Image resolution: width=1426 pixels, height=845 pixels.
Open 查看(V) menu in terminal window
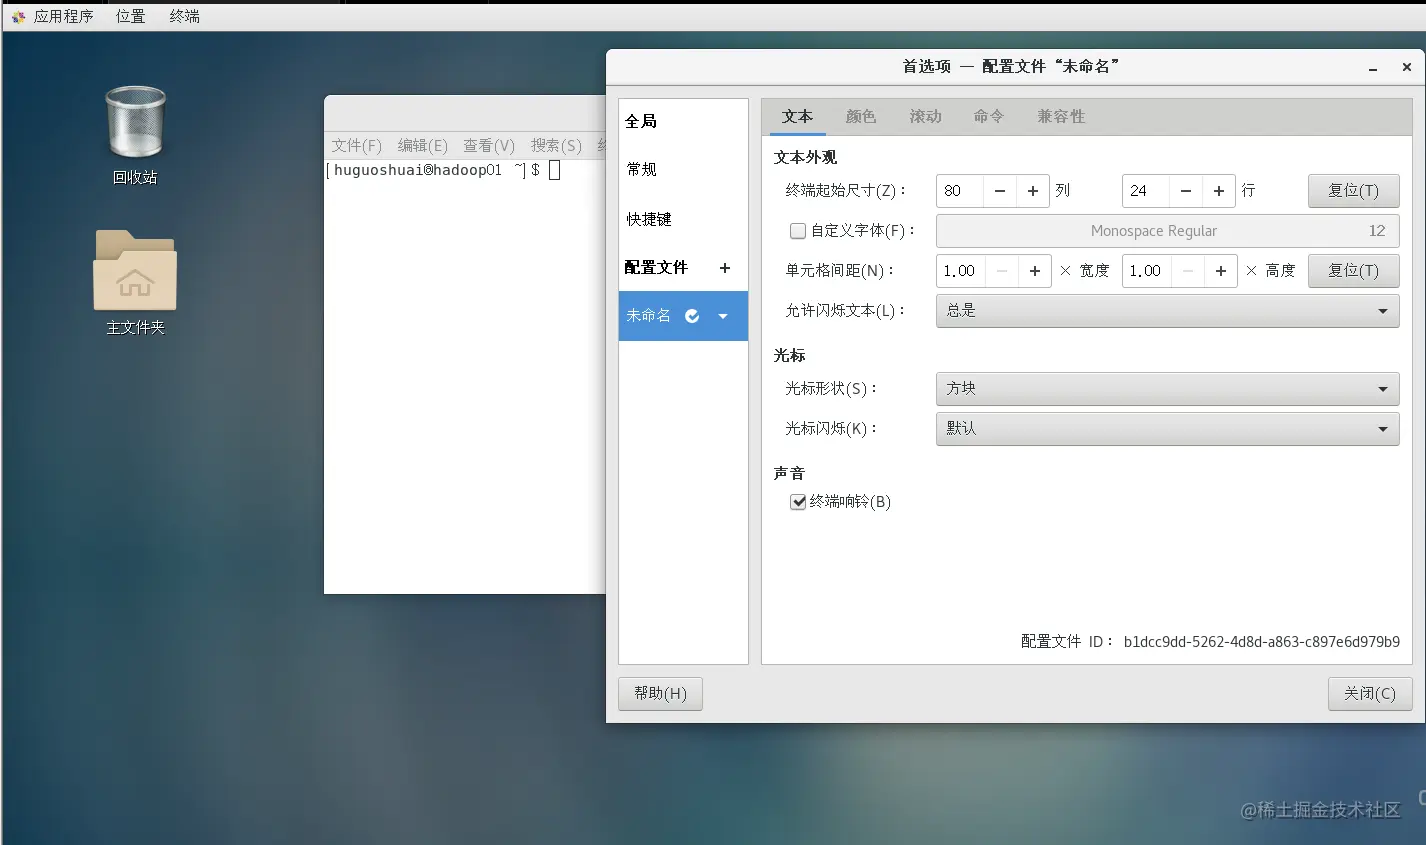point(488,145)
